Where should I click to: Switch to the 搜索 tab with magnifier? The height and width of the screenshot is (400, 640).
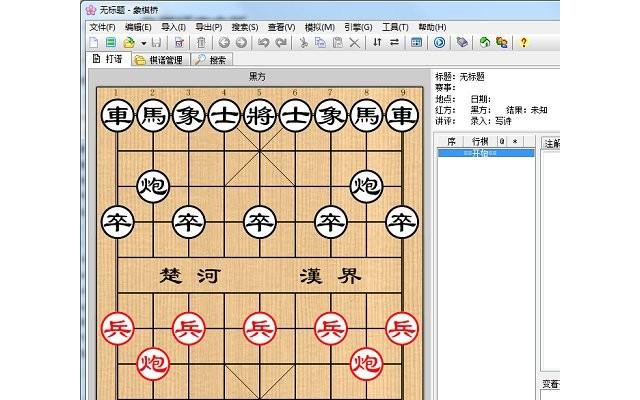click(x=211, y=60)
